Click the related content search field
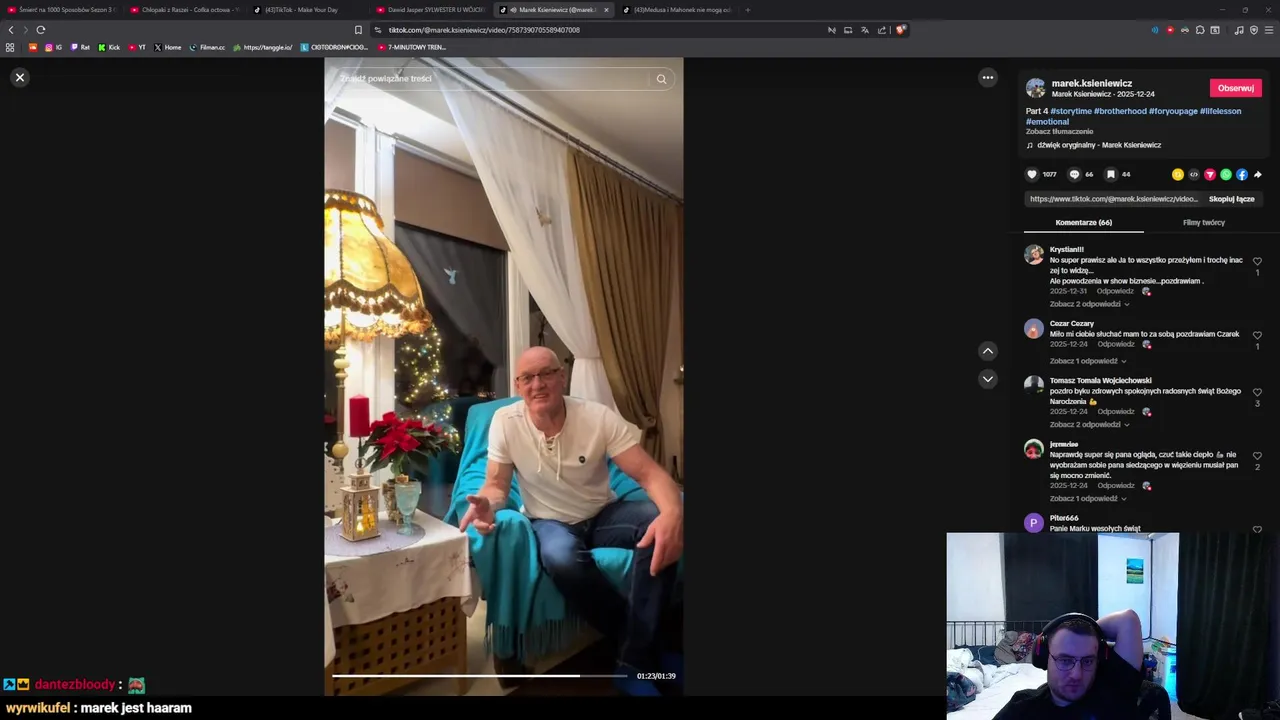The width and height of the screenshot is (1280, 720). point(490,78)
